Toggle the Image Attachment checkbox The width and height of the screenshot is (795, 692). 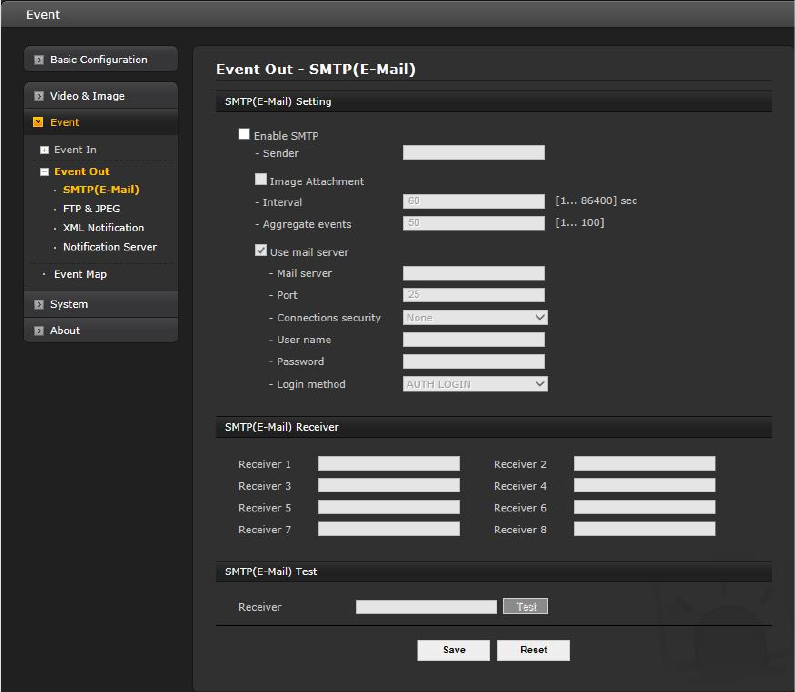261,181
